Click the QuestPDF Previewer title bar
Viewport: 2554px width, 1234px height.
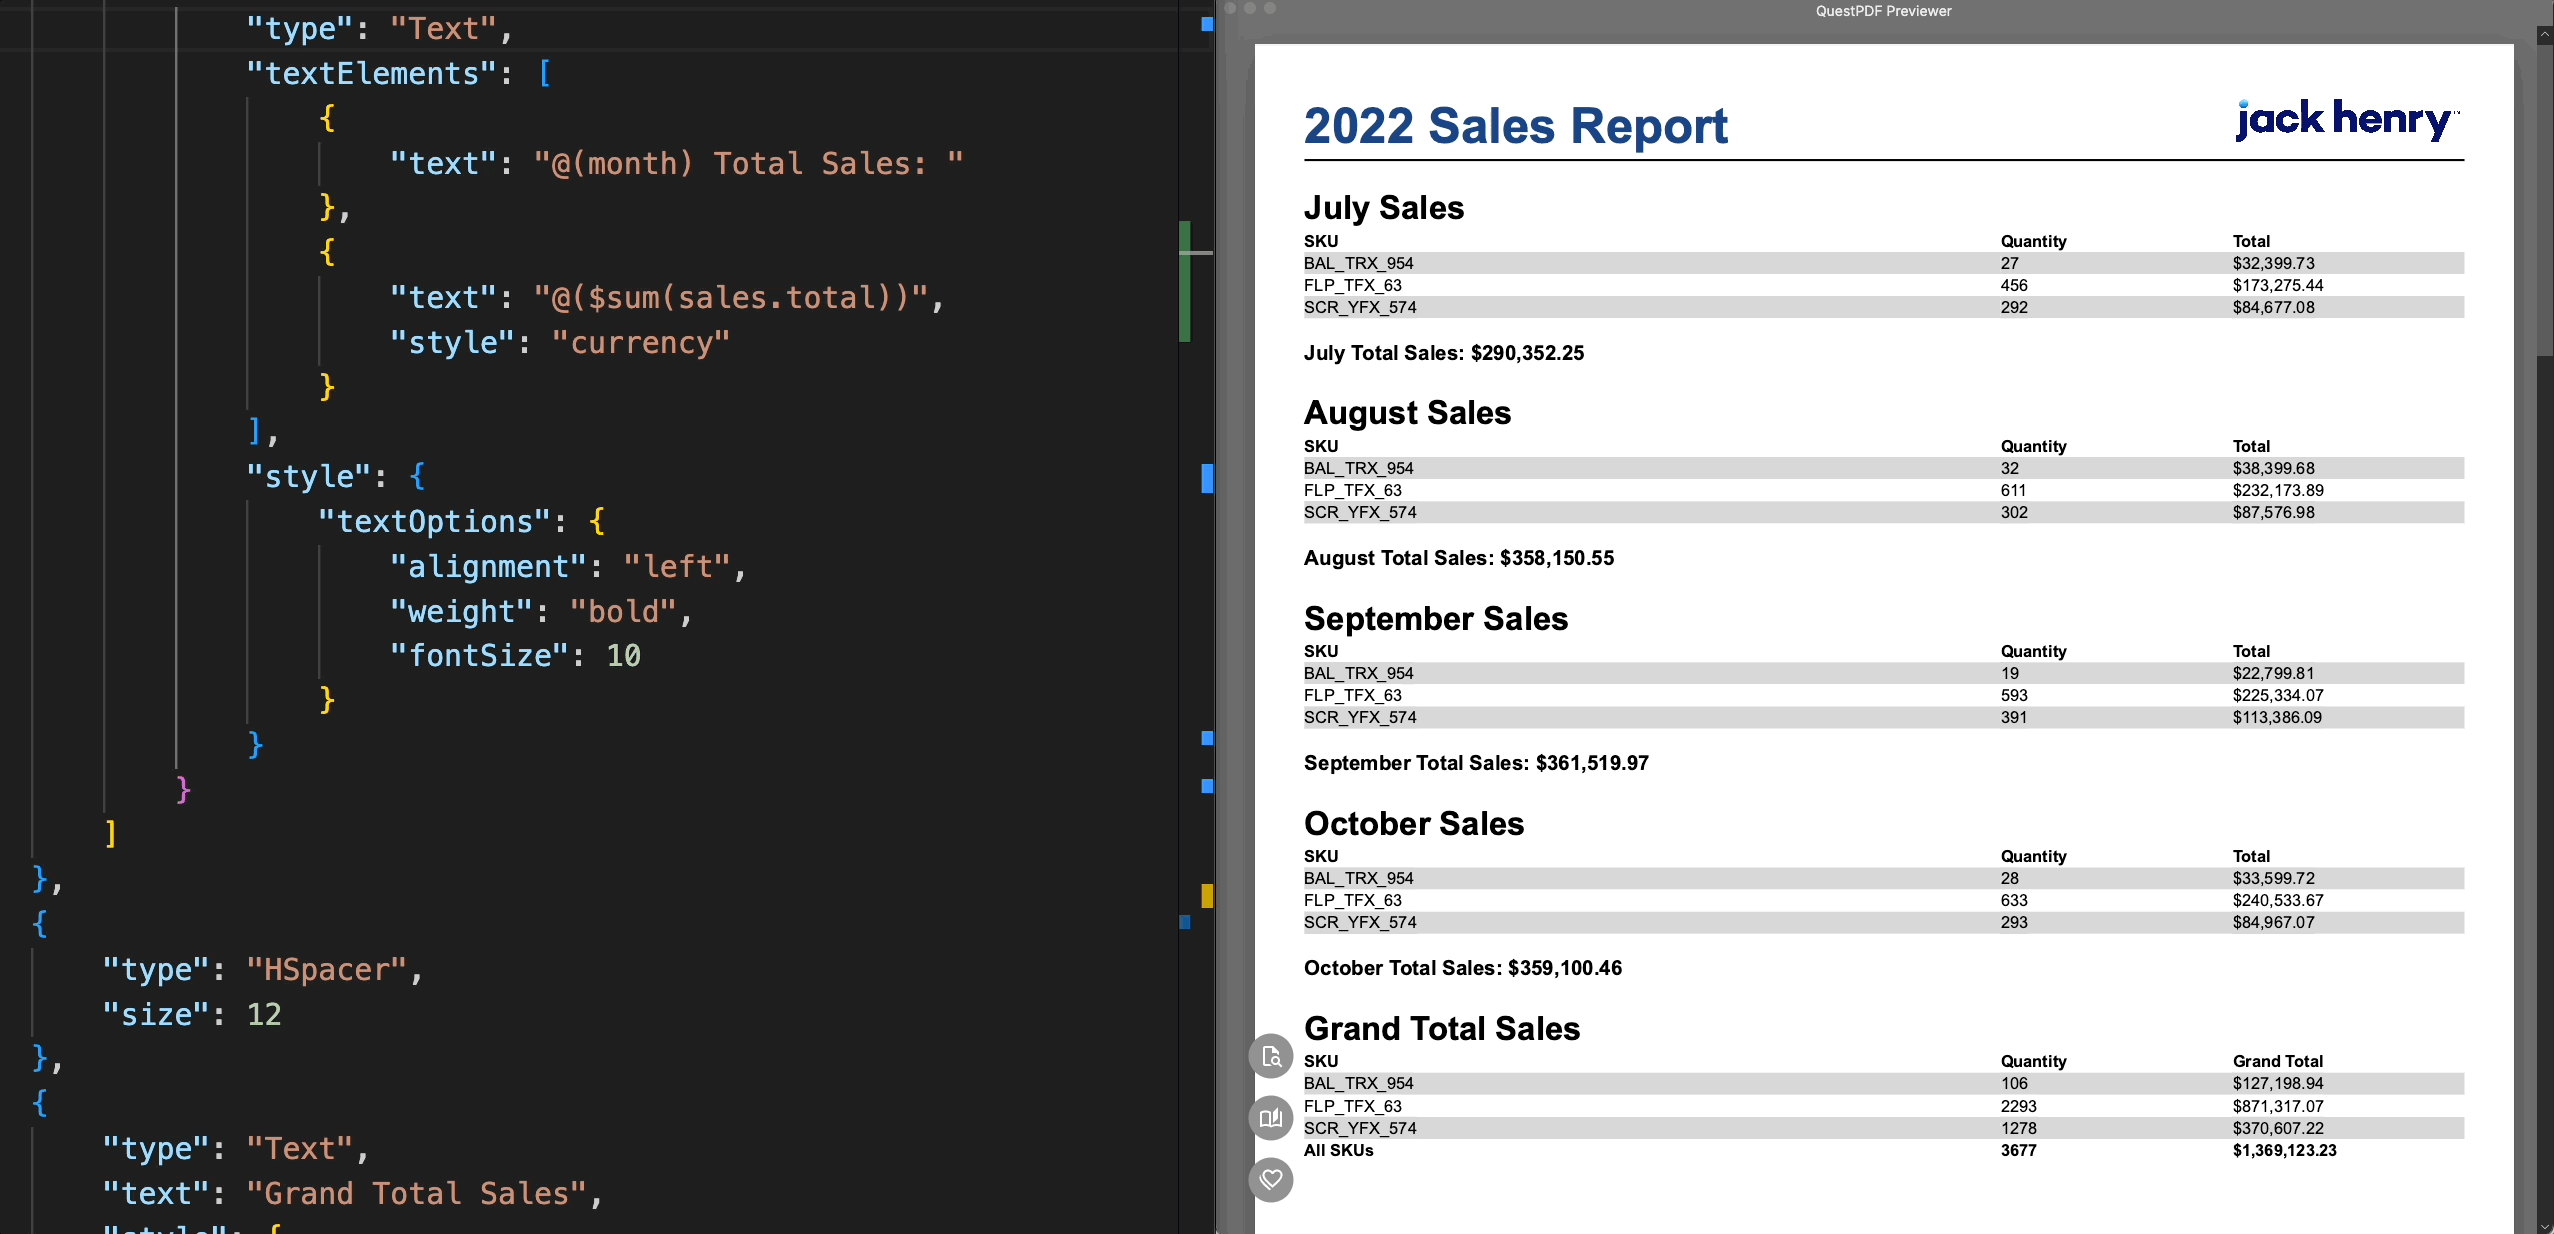click(x=1883, y=11)
